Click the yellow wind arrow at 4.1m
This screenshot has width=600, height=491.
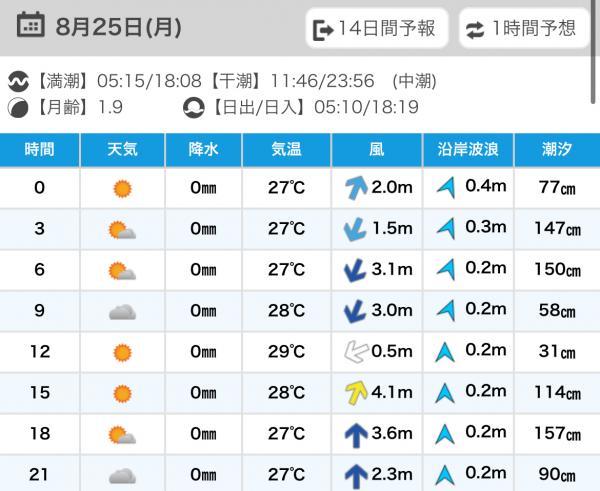[x=356, y=393]
